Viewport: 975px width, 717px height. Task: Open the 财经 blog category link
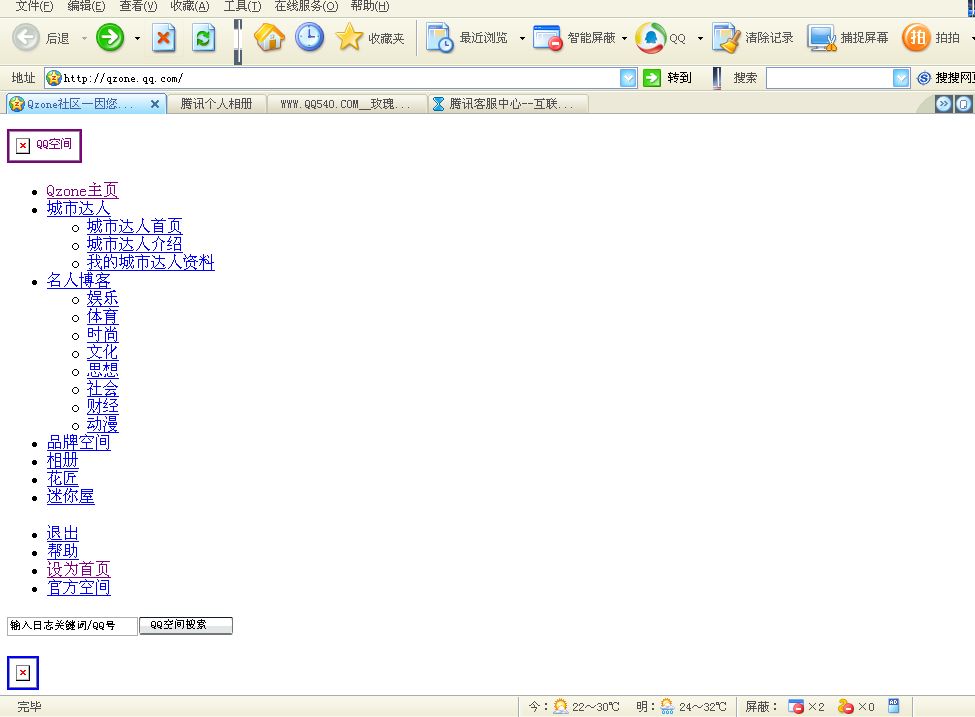coord(103,407)
